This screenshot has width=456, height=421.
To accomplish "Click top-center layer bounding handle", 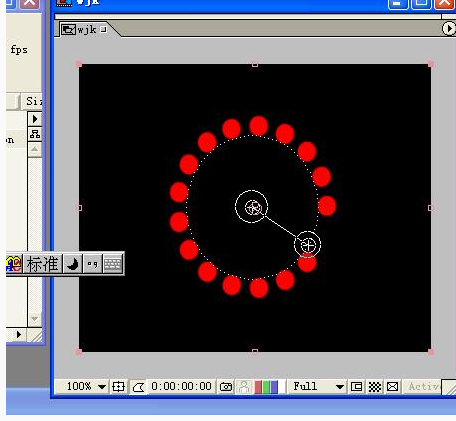I will [x=255, y=65].
